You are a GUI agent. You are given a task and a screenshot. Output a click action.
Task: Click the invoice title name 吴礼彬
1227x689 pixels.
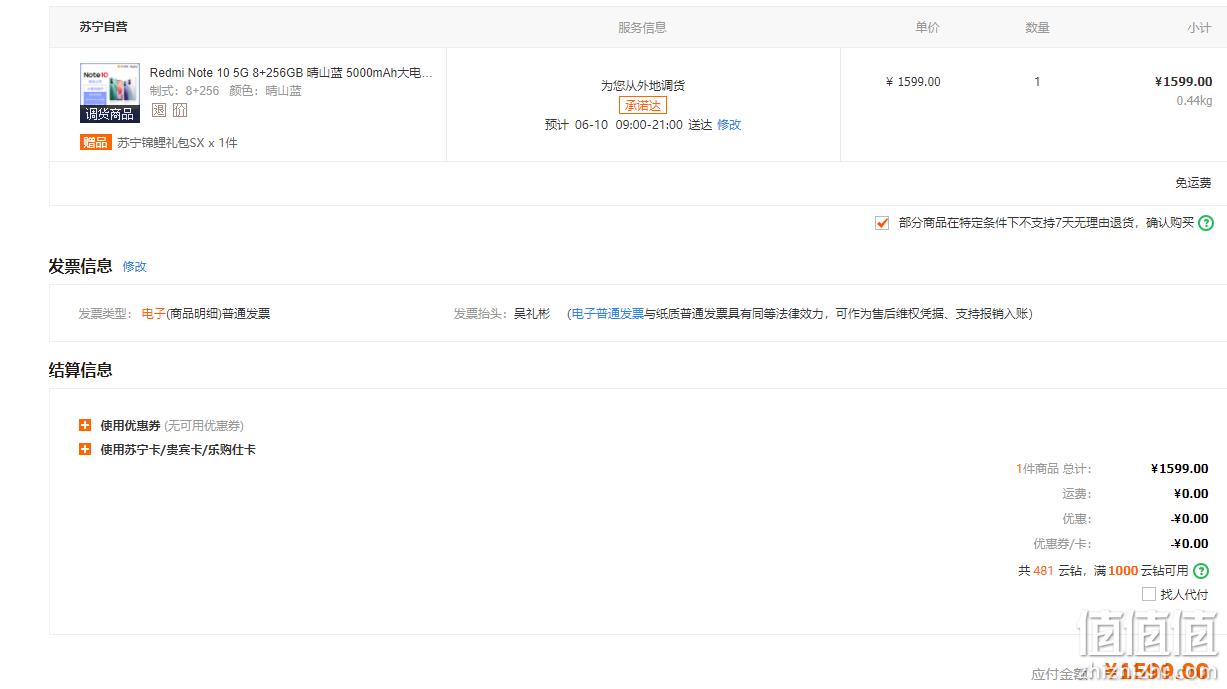pos(532,313)
